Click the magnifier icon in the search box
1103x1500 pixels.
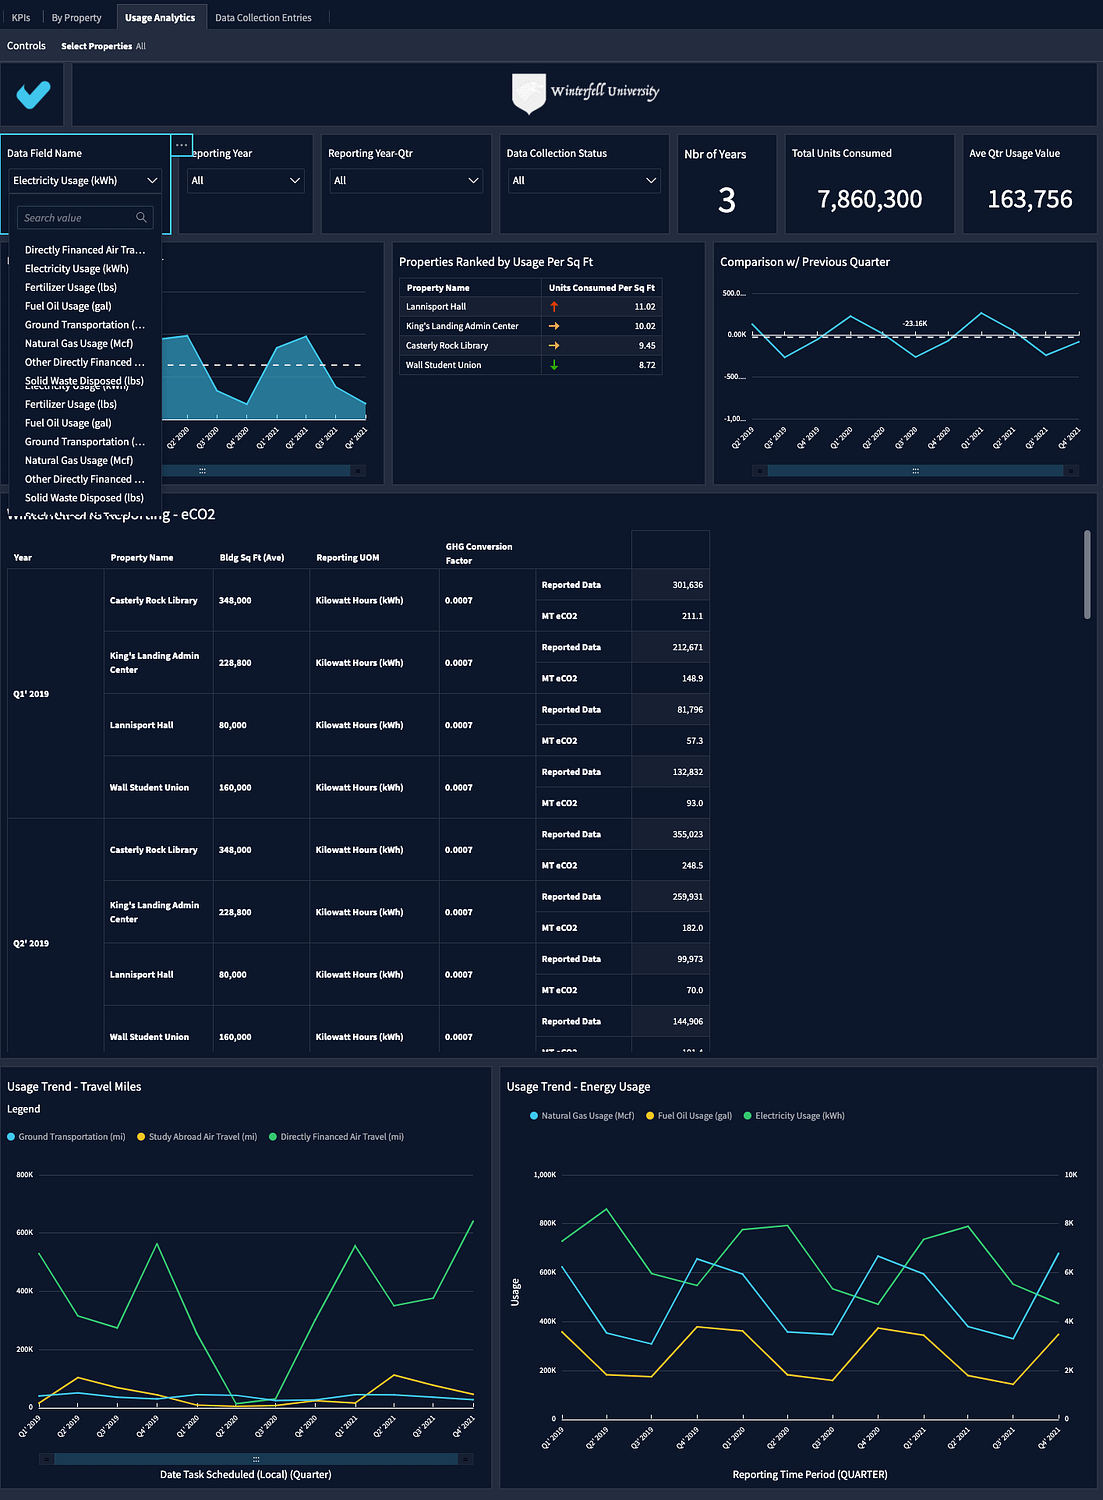point(141,218)
